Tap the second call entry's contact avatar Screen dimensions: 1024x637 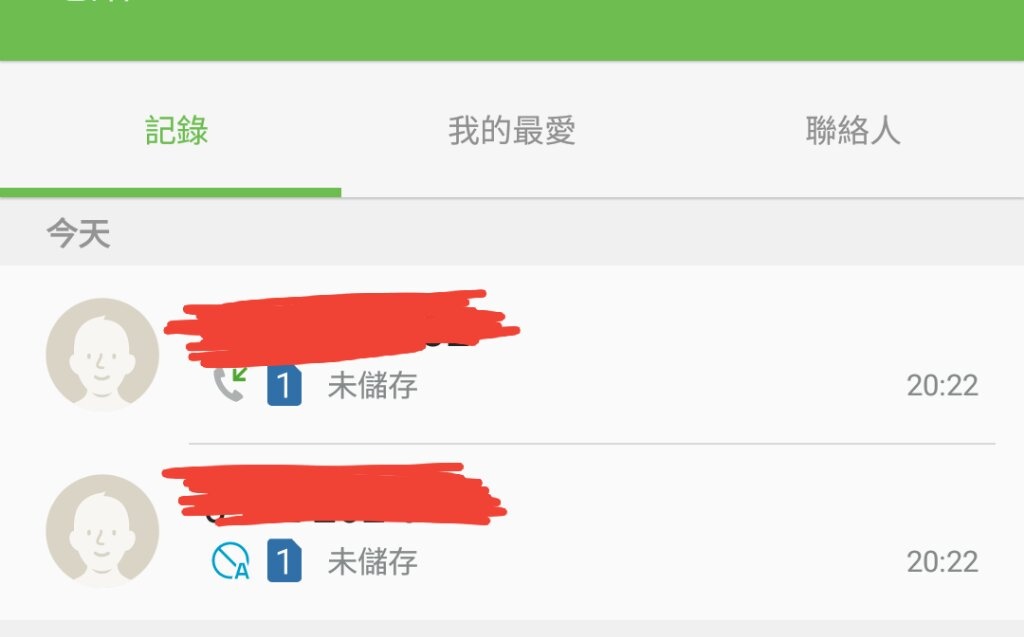103,531
